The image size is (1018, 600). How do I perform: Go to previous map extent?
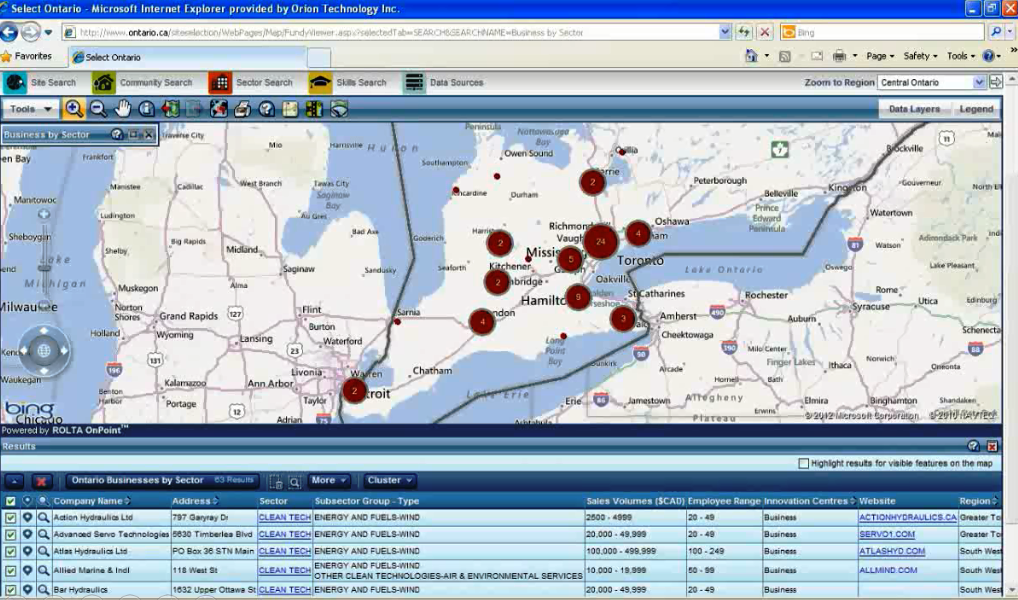(171, 109)
